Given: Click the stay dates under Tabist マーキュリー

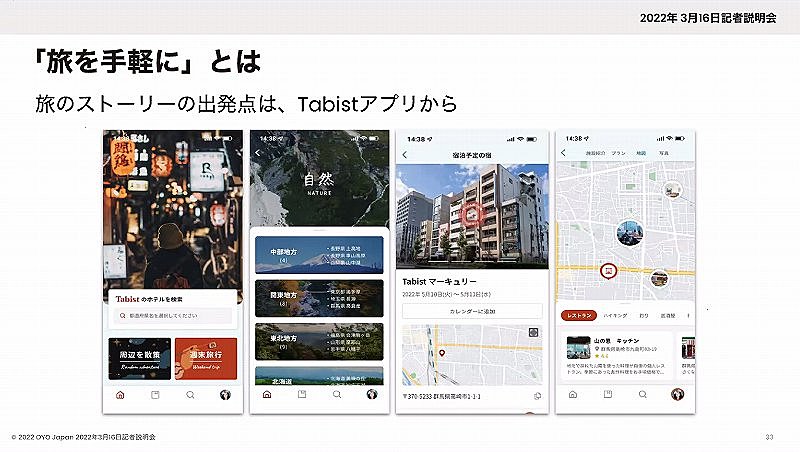Looking at the screenshot, I should [446, 295].
